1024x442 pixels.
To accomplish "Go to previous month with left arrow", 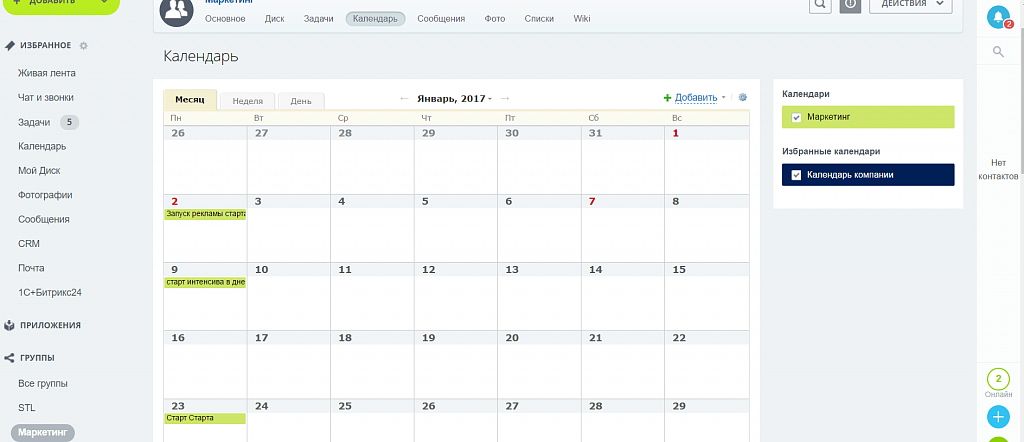I will [404, 98].
